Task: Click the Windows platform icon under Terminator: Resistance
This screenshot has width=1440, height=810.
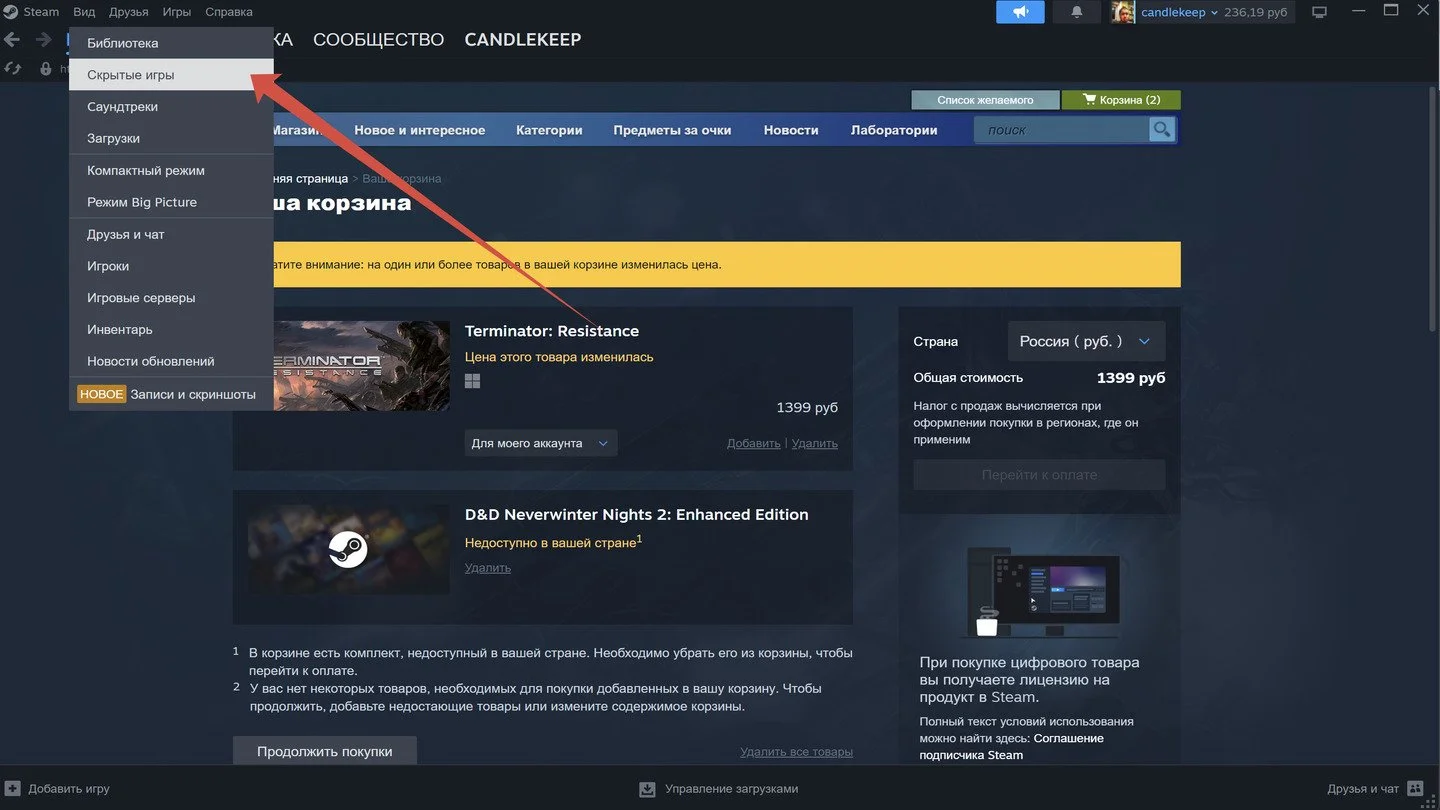Action: coord(472,381)
